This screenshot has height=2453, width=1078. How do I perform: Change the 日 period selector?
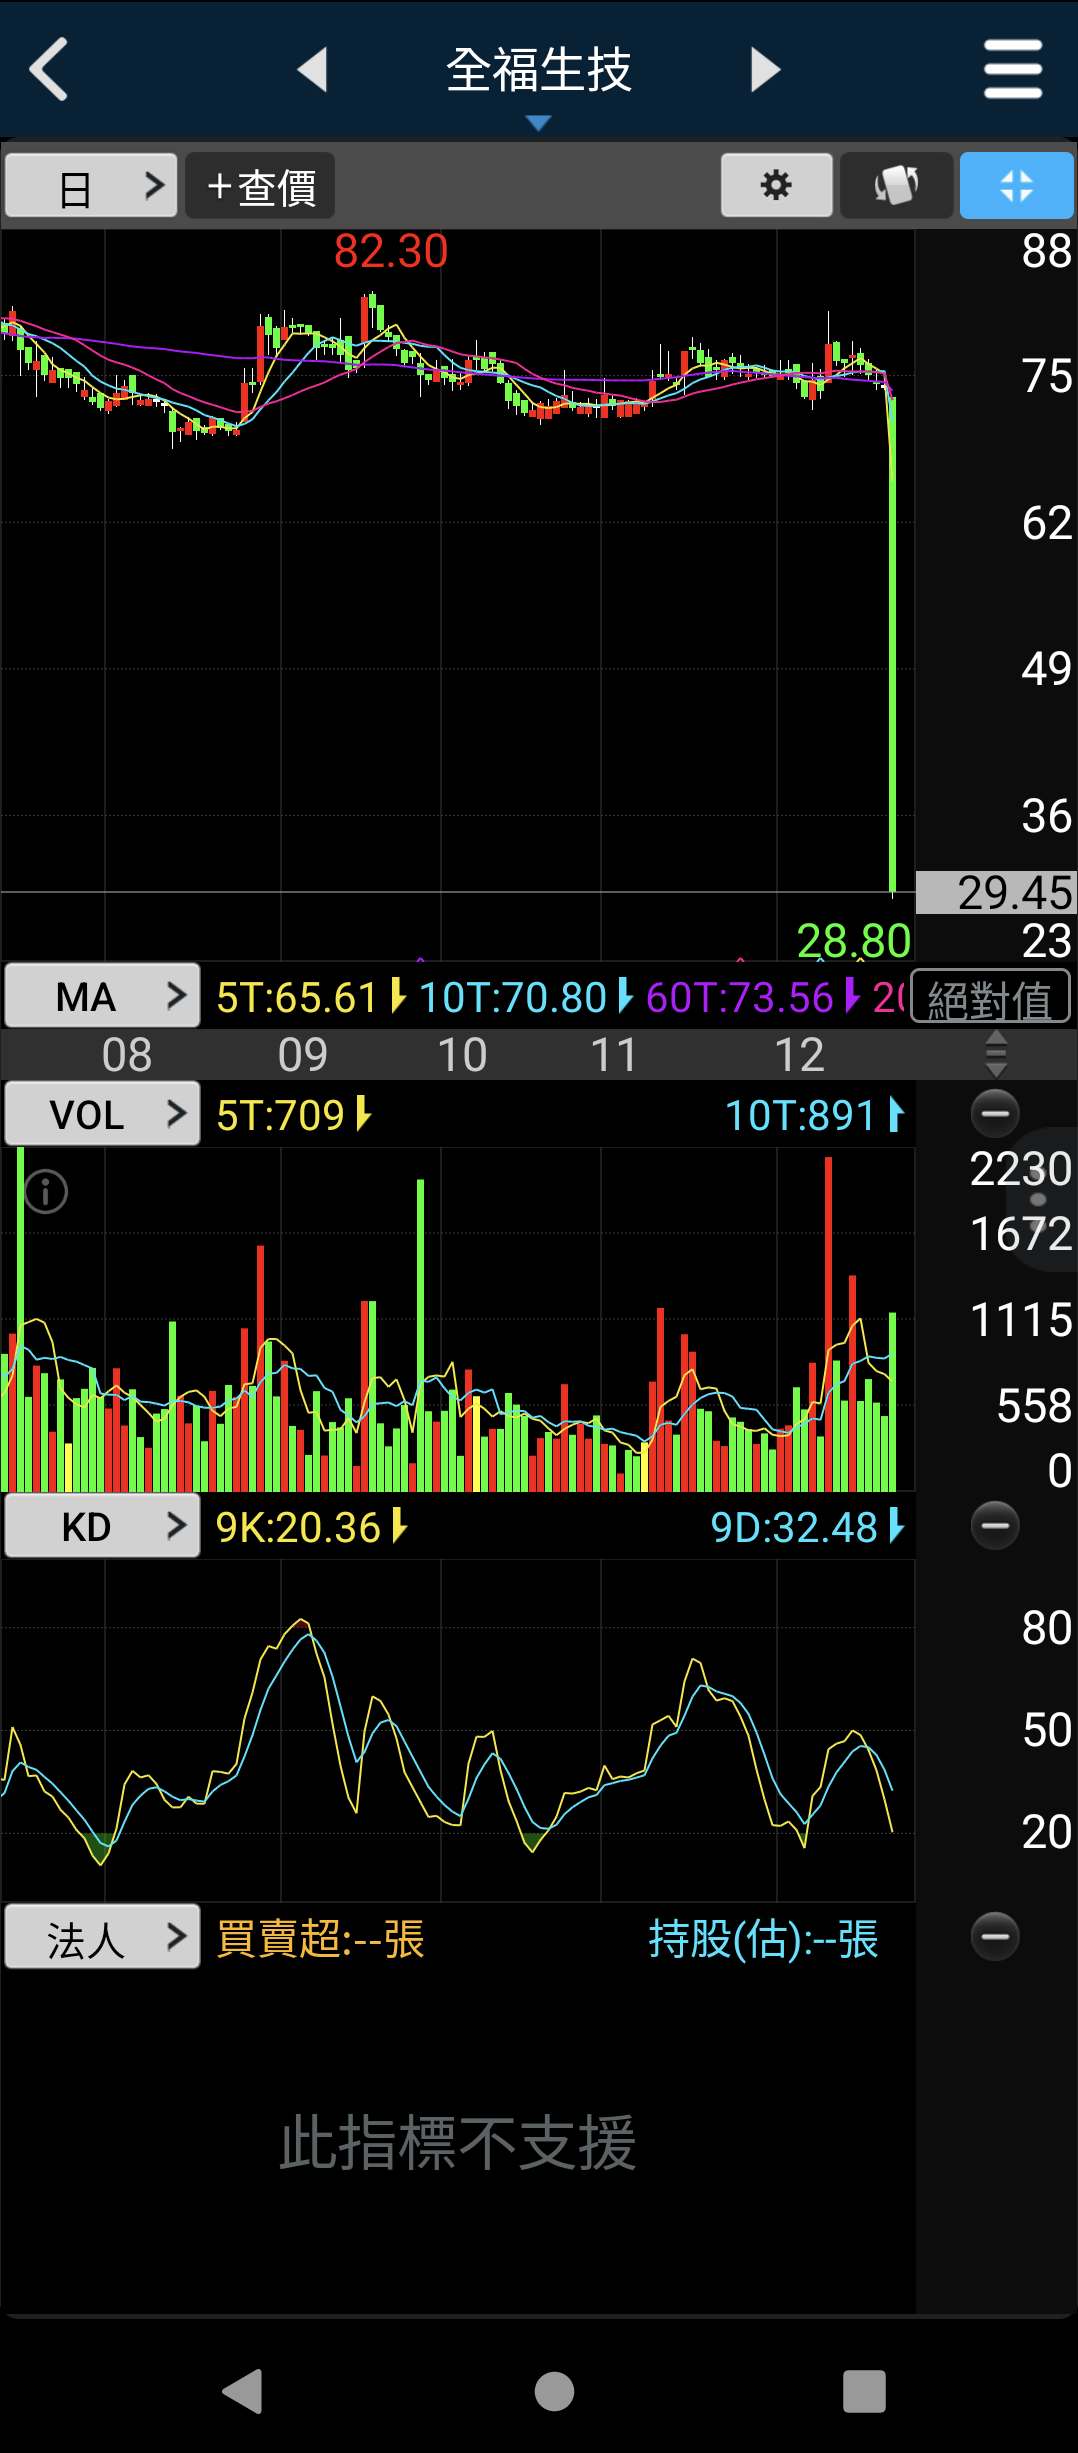coord(91,186)
